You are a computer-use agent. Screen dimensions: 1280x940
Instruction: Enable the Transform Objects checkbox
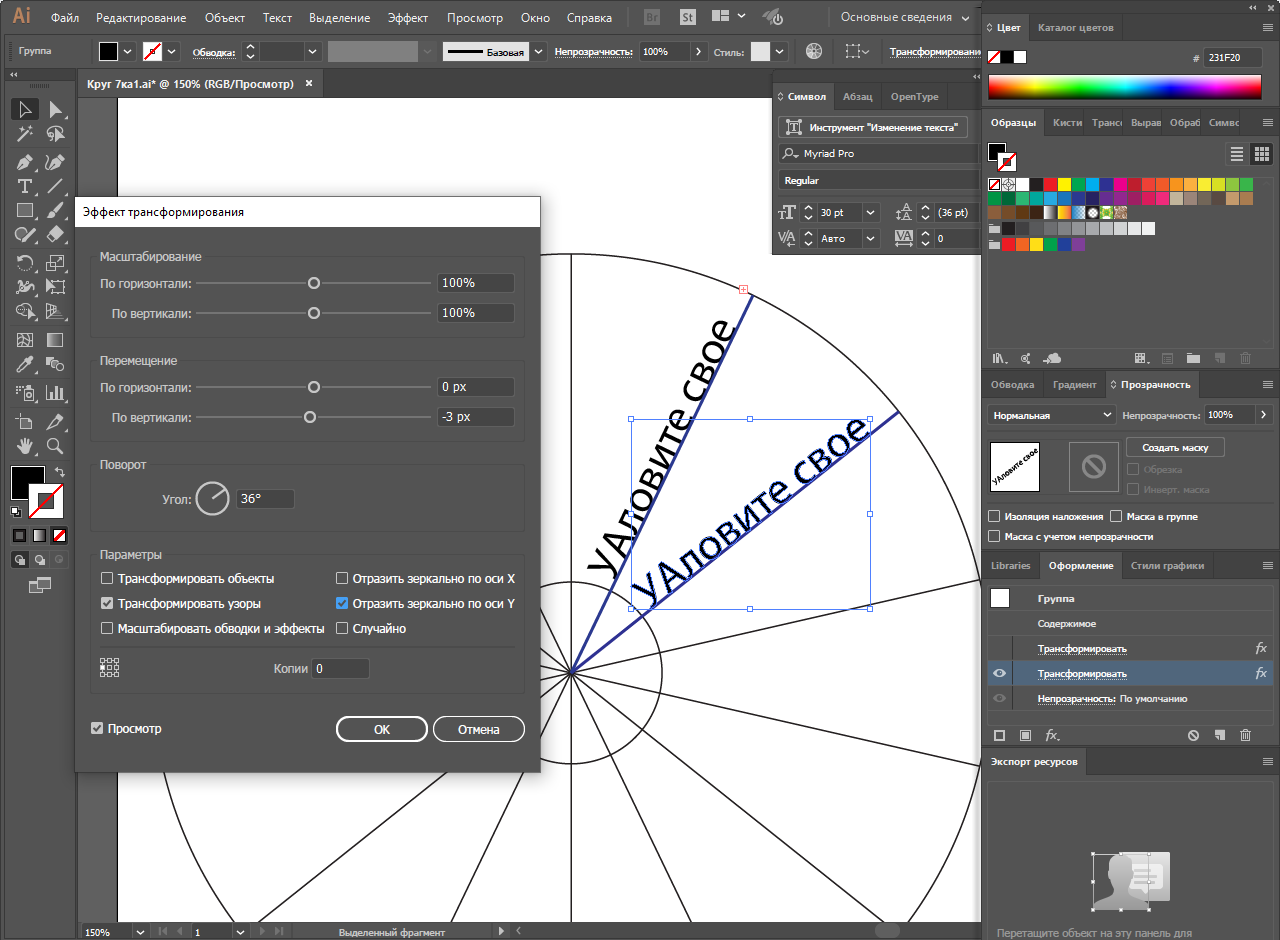(x=107, y=578)
